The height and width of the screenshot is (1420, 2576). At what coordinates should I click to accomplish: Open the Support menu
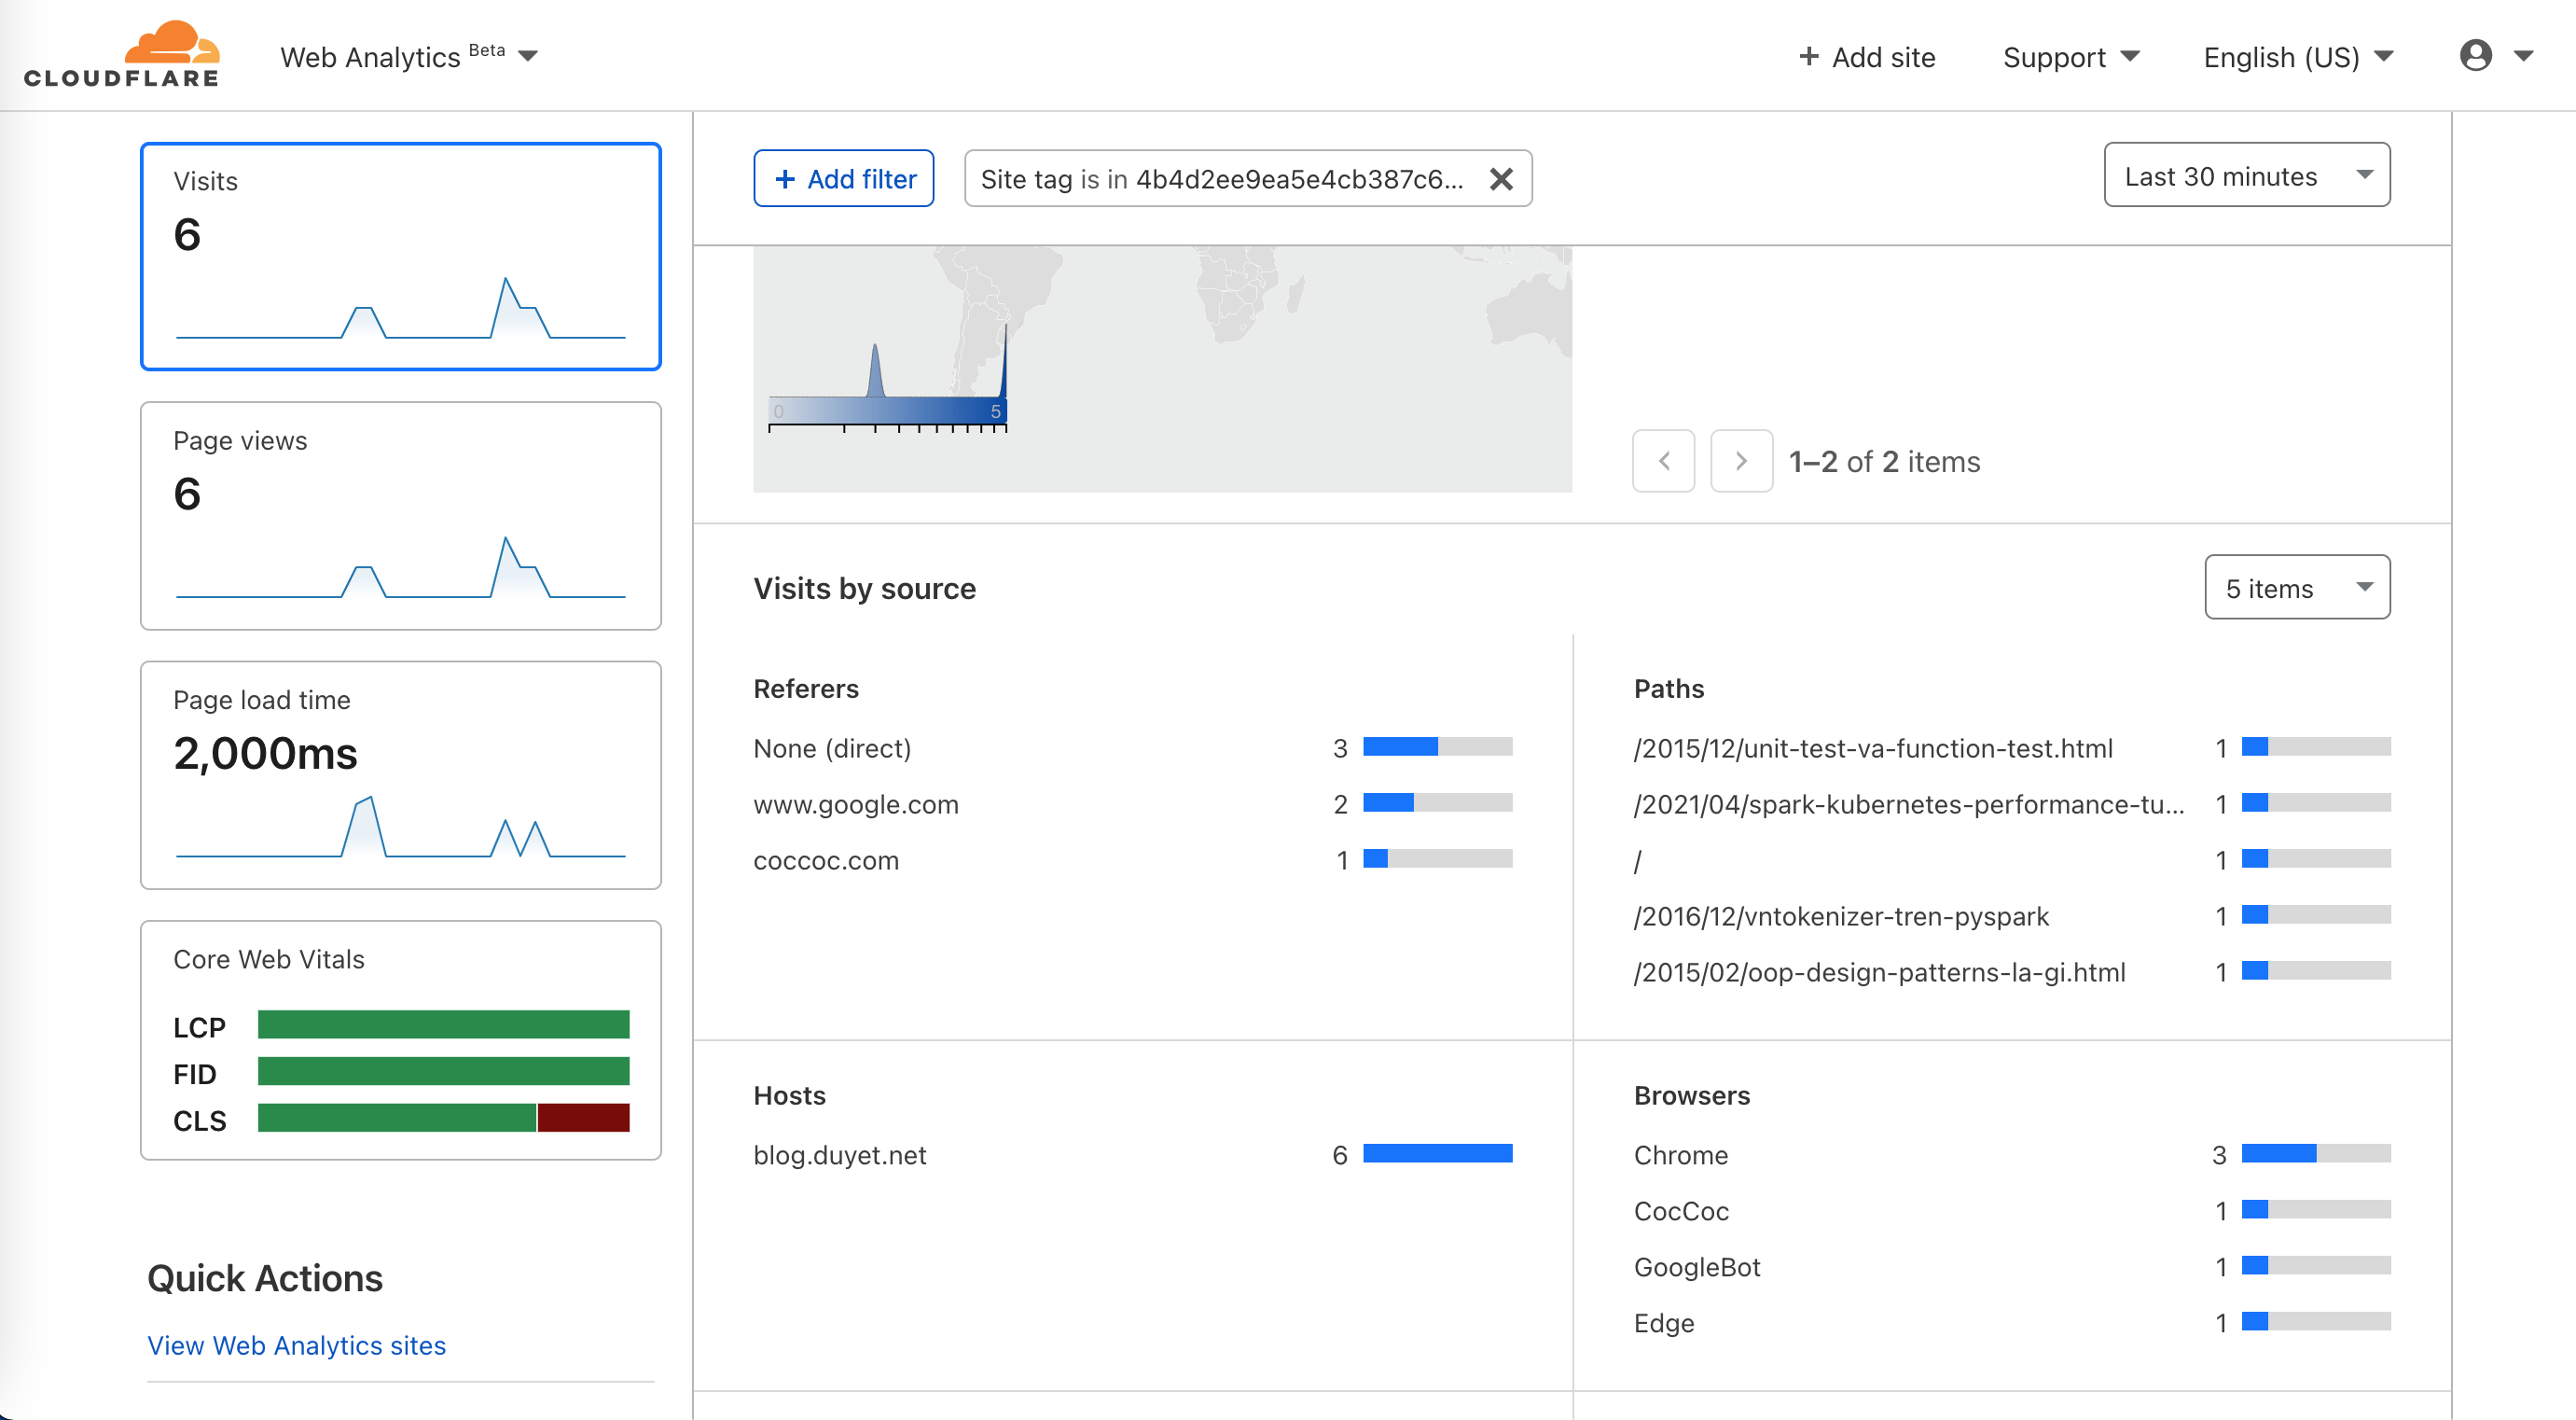[2070, 57]
